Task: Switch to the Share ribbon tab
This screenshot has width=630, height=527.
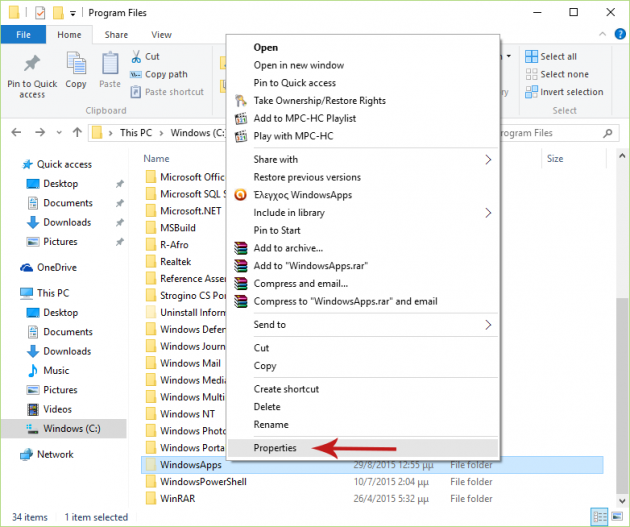Action: (116, 35)
